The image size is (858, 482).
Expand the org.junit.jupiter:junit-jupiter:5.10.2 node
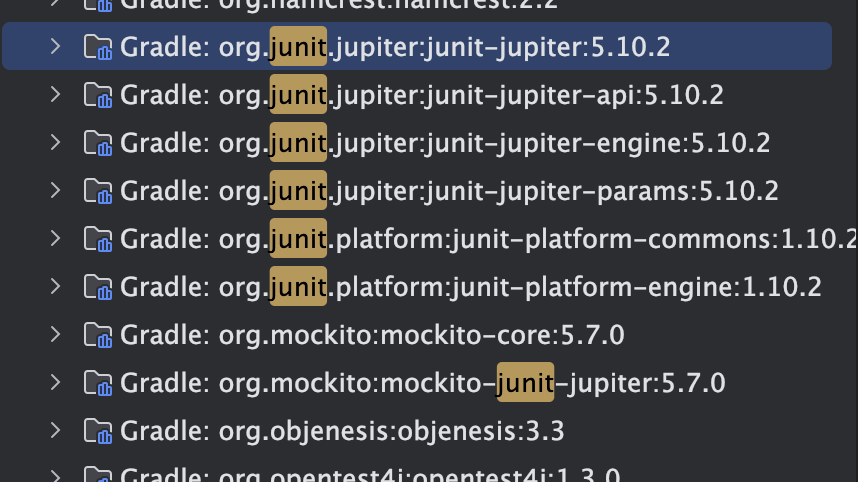click(x=55, y=47)
